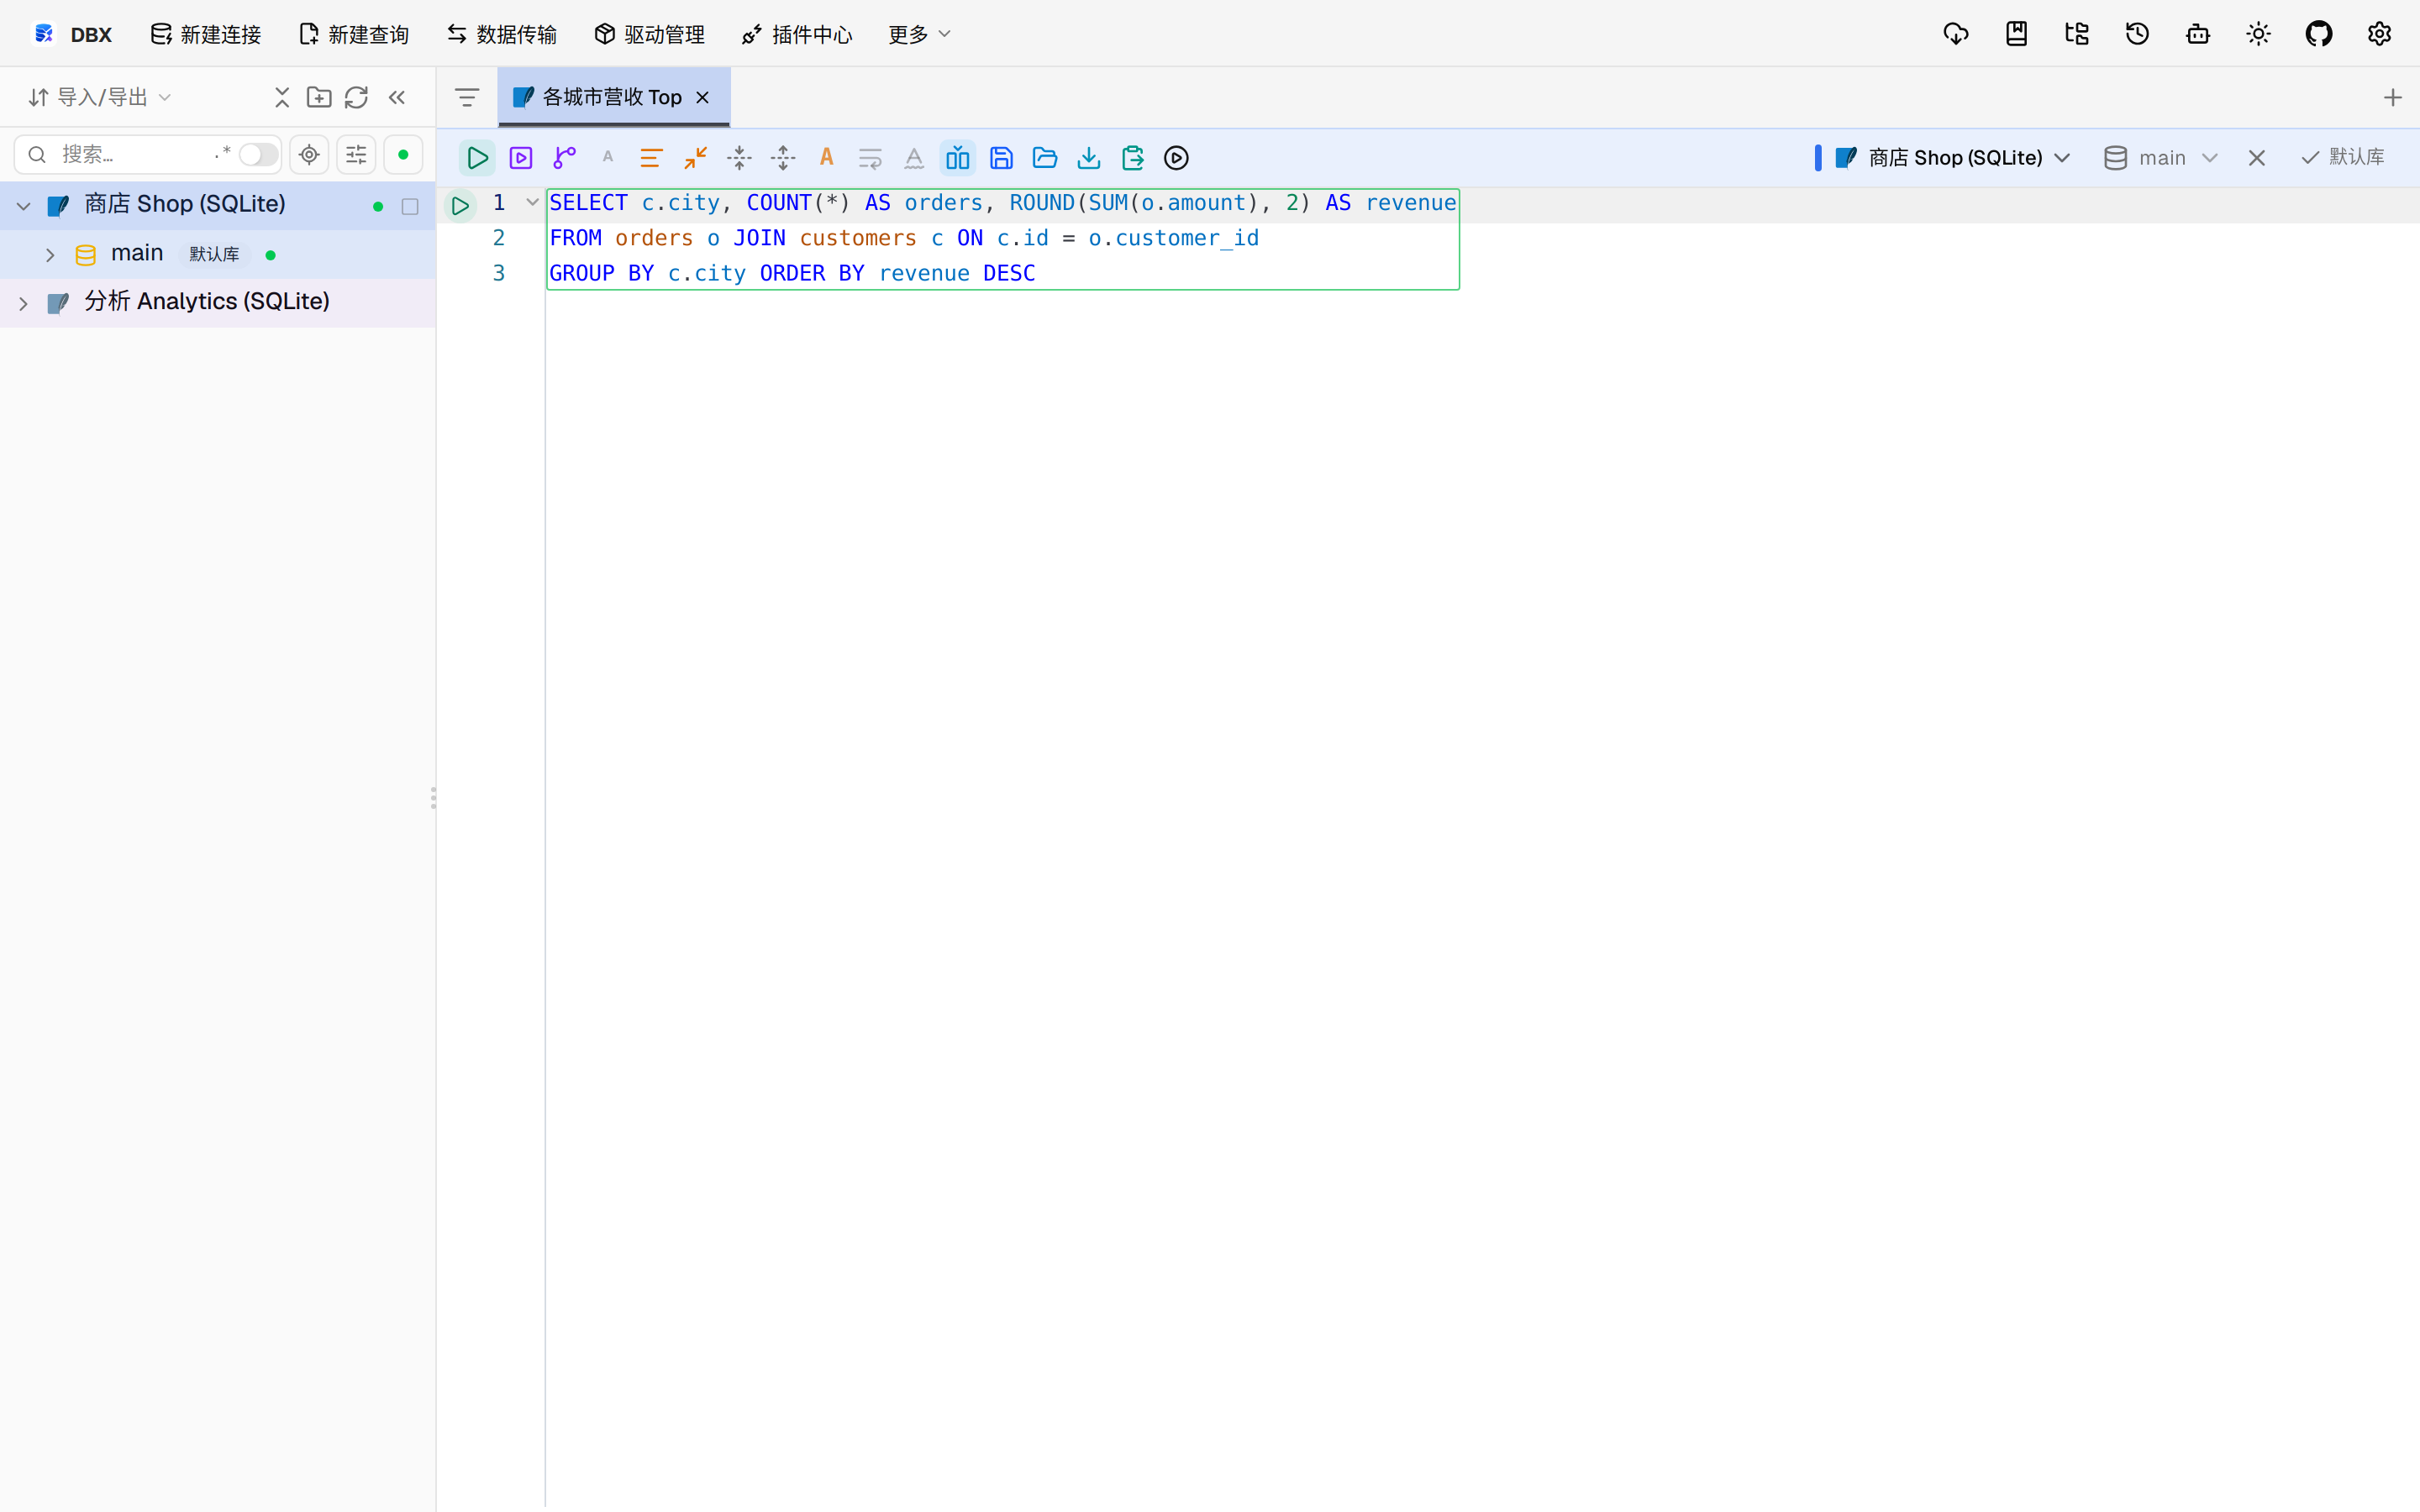
Task: Toggle the regex search switch in sidebar
Action: coord(257,155)
